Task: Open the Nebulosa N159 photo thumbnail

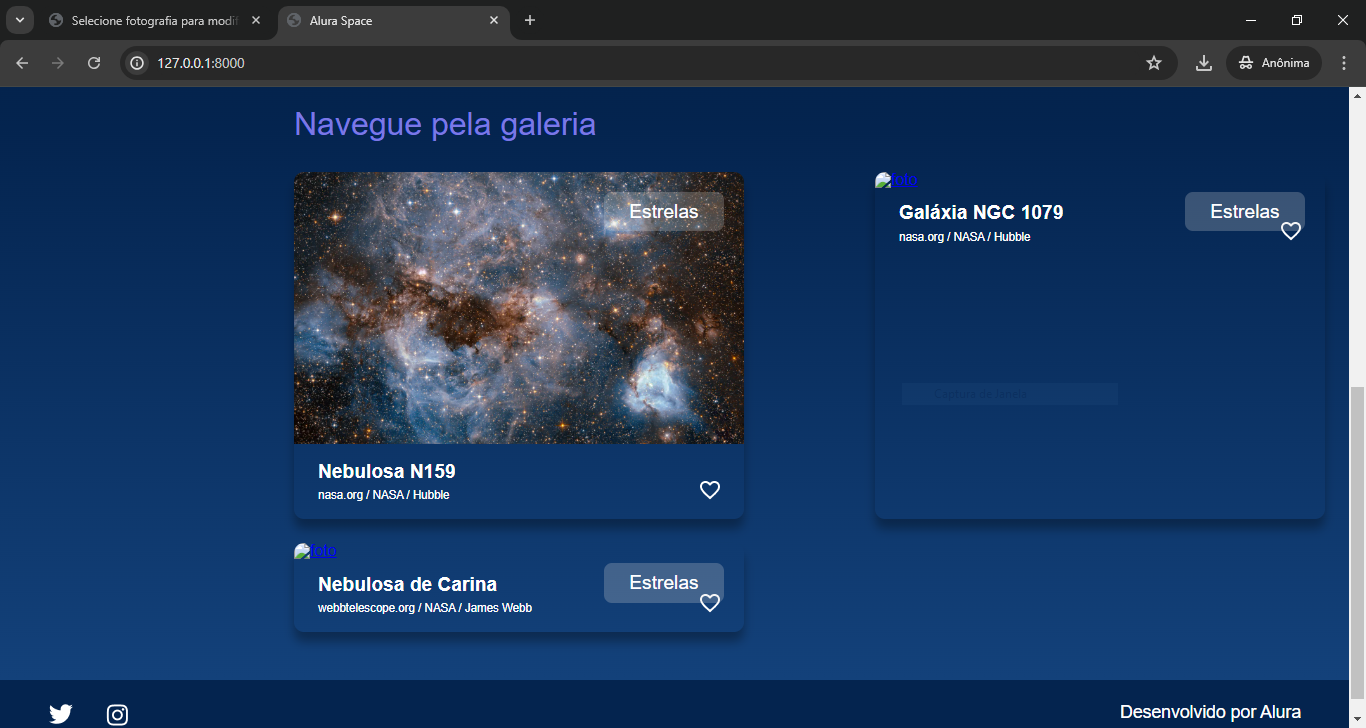Action: point(519,308)
